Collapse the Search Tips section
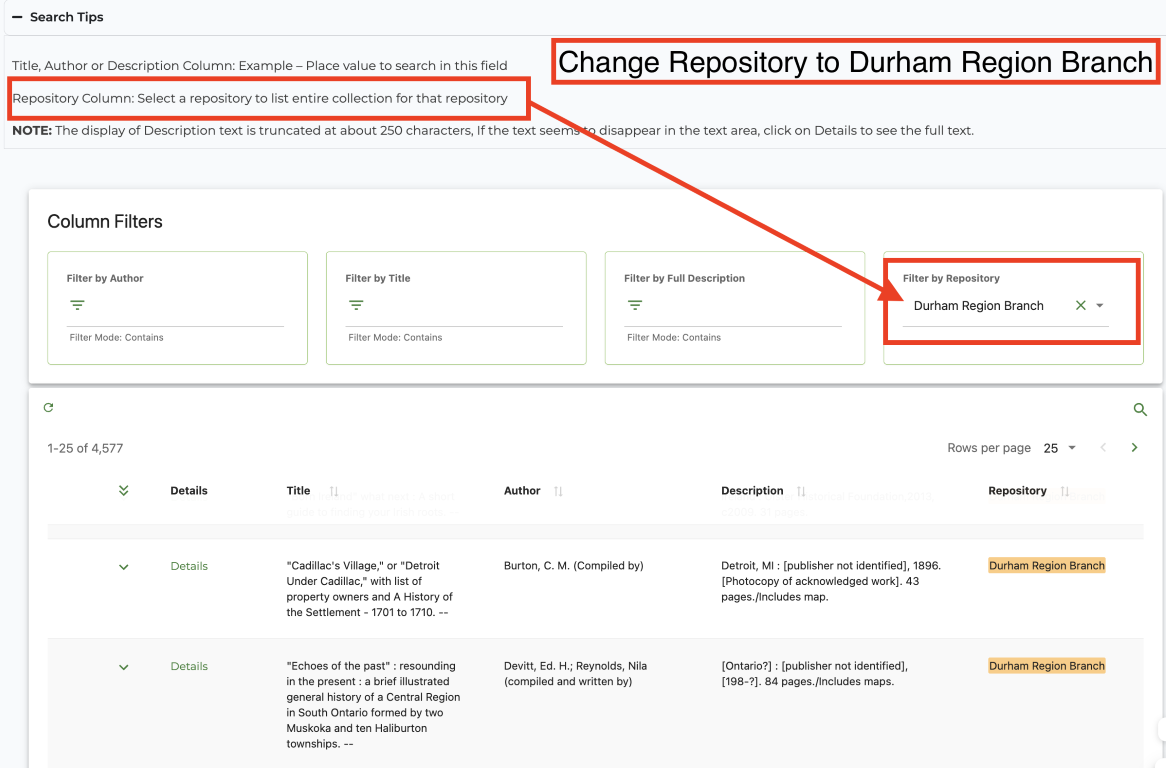Viewport: 1166px width, 768px height. point(18,17)
